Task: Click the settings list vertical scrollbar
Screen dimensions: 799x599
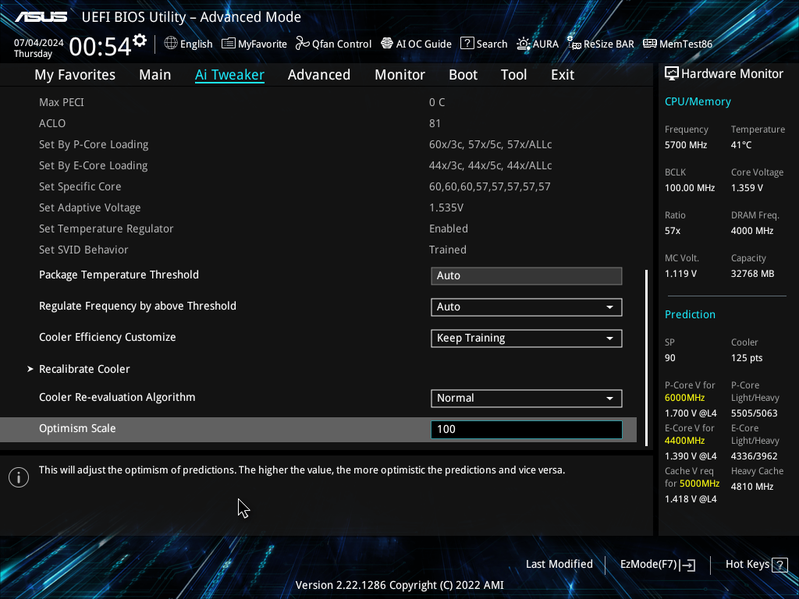Action: coord(647,358)
